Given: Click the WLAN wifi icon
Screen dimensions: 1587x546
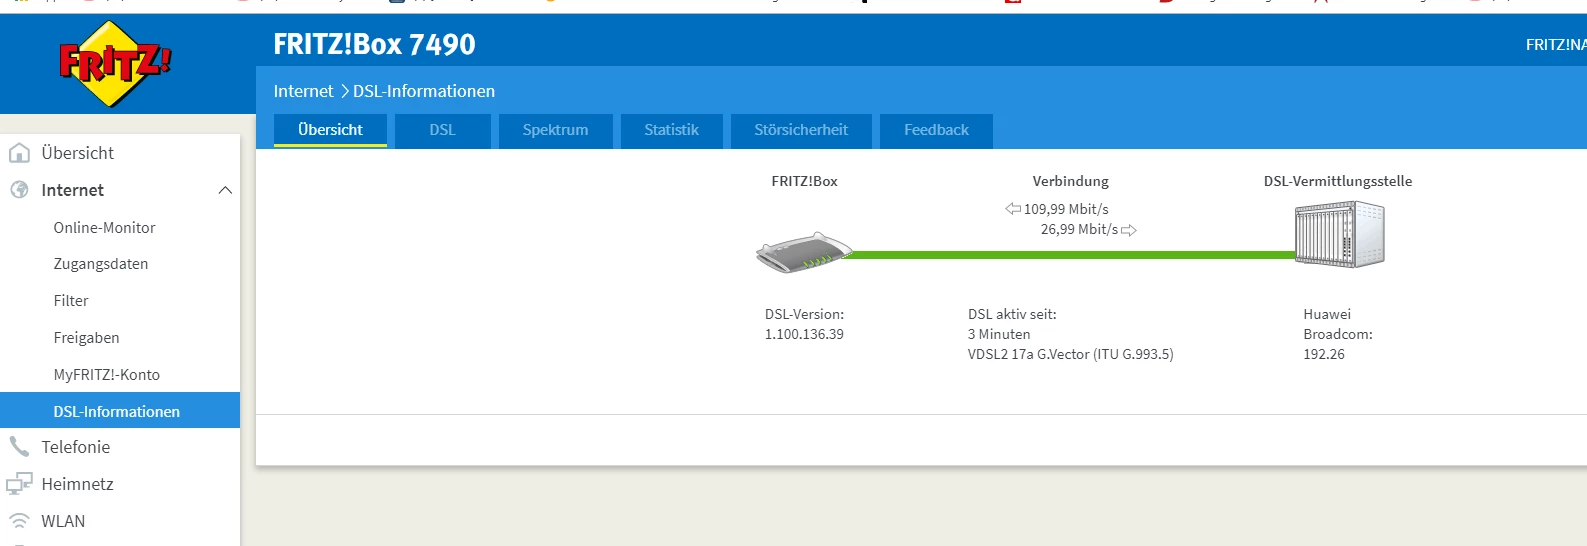Looking at the screenshot, I should coord(19,521).
